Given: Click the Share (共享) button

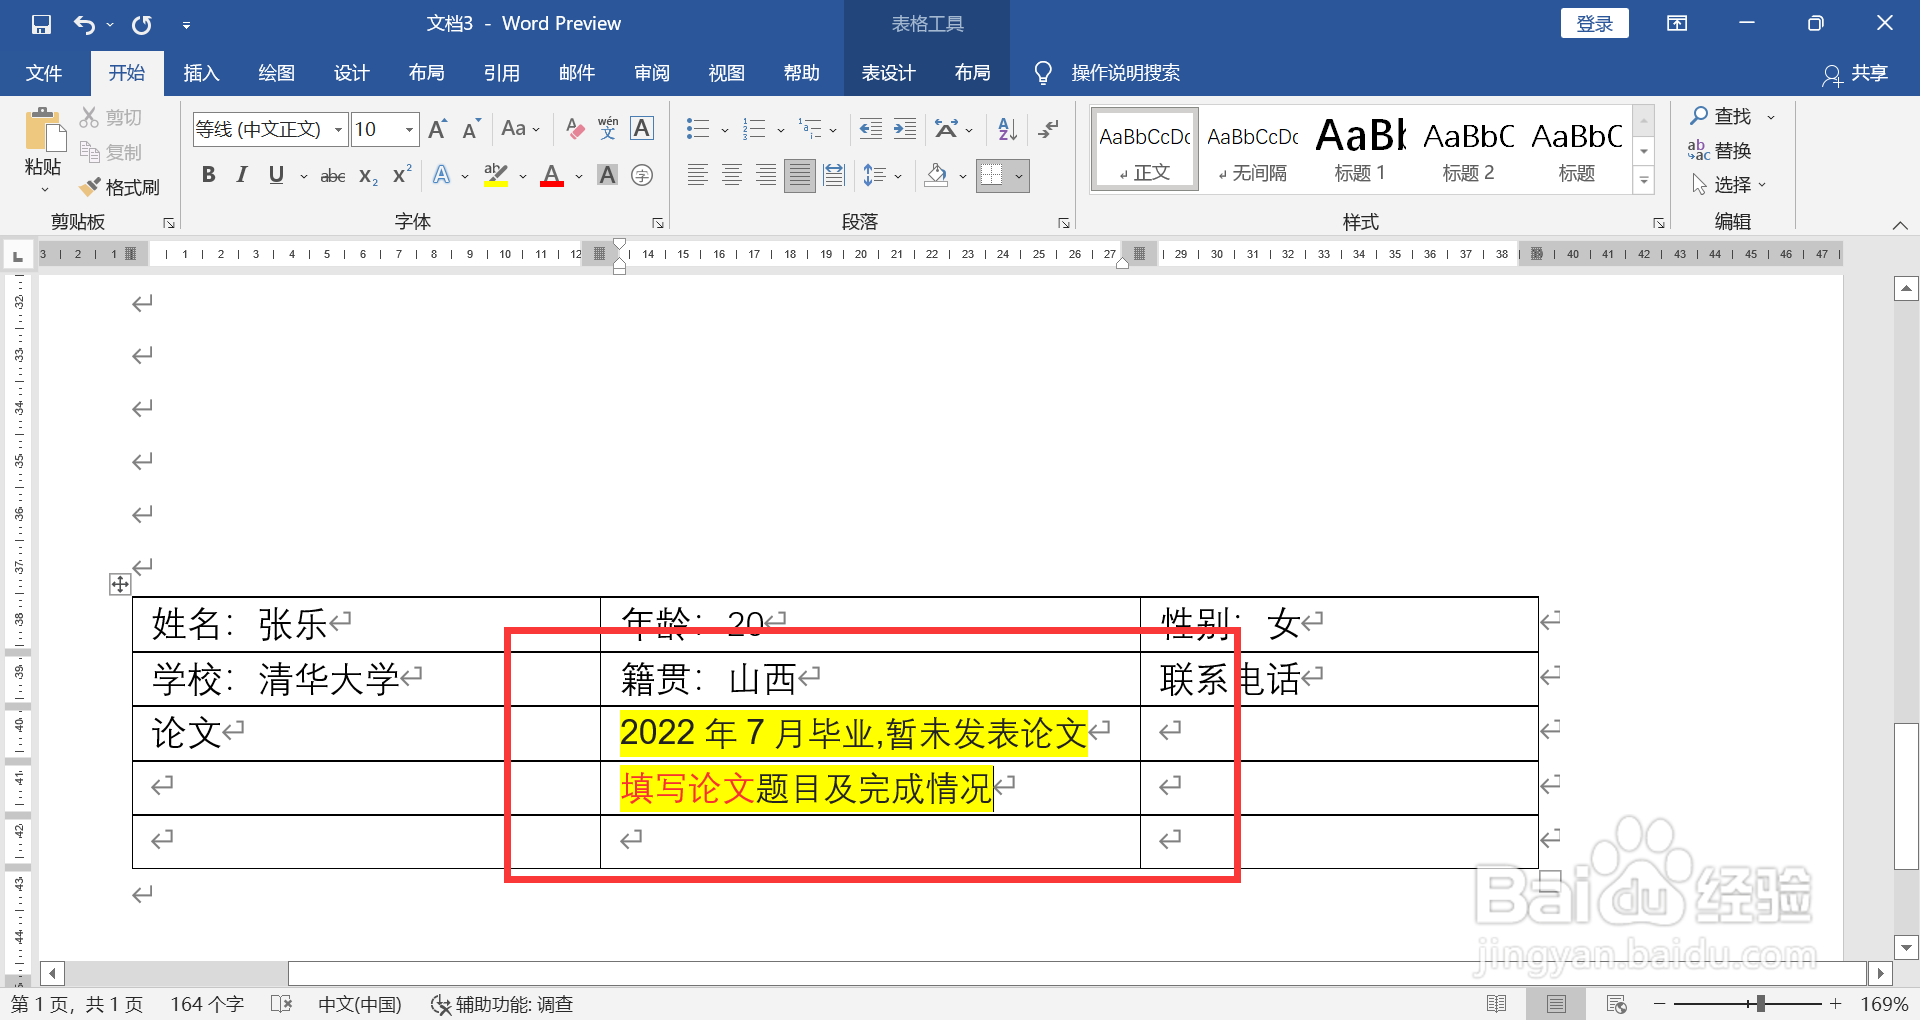Looking at the screenshot, I should (x=1856, y=73).
